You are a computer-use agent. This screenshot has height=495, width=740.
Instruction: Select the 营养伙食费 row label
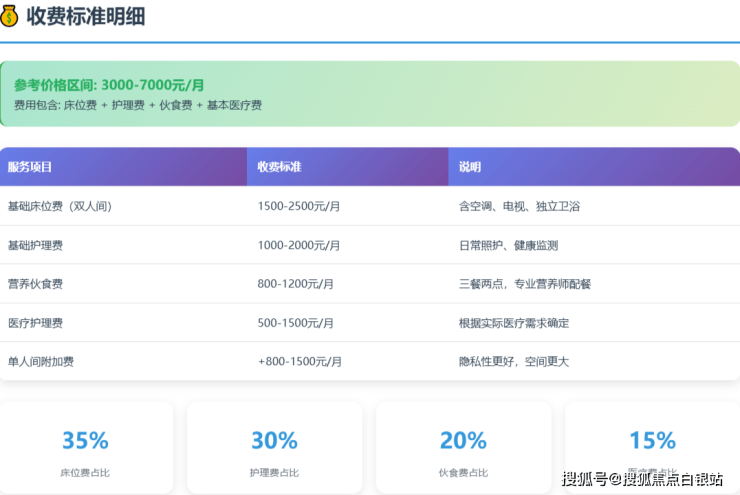pos(35,284)
